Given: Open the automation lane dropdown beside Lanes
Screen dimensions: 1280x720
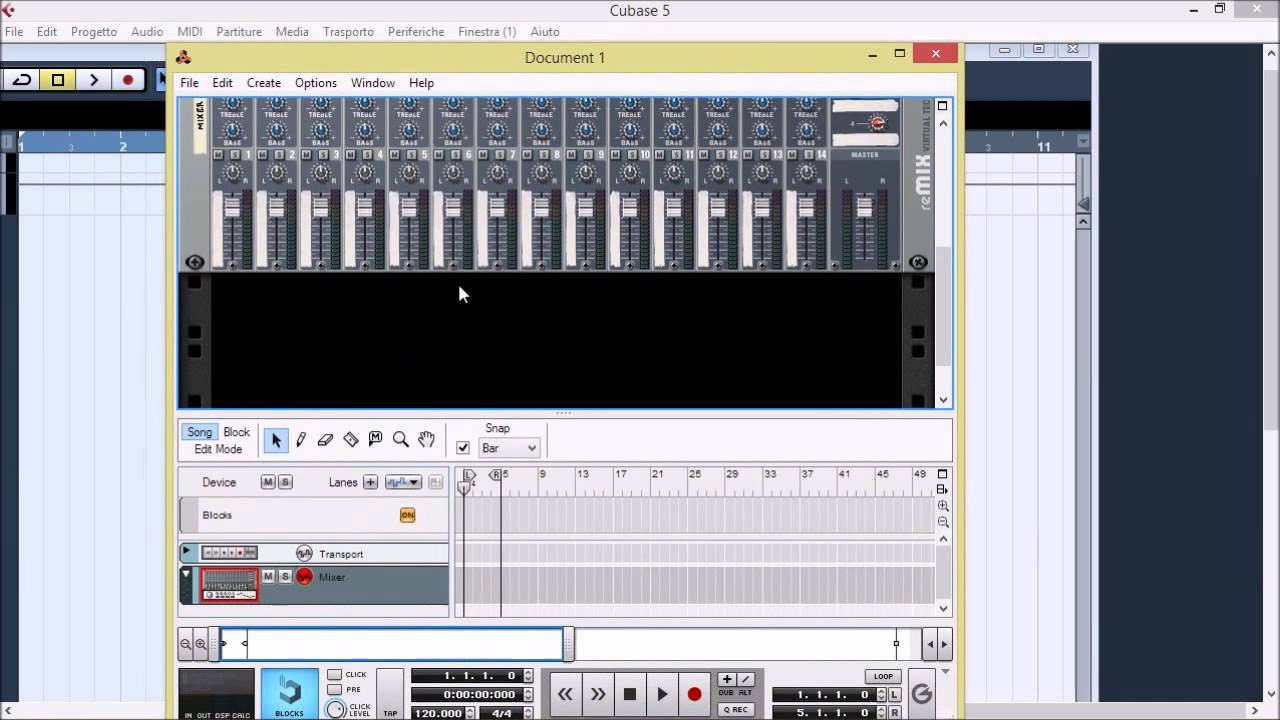Looking at the screenshot, I should point(403,482).
